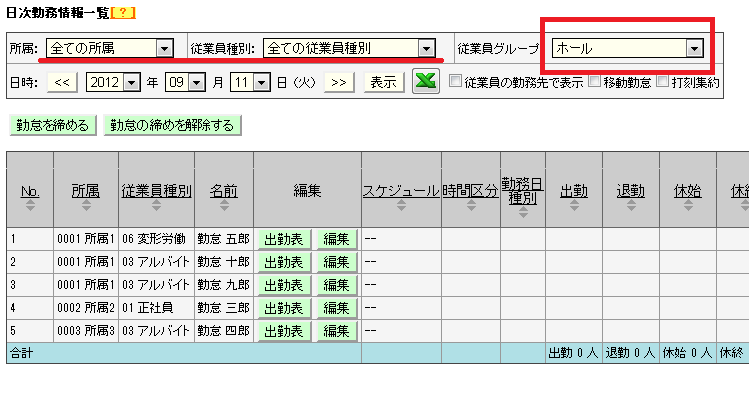Sort by 勤務日種別 column arrows
Viewport: 749px width, 393px height.
click(x=523, y=212)
